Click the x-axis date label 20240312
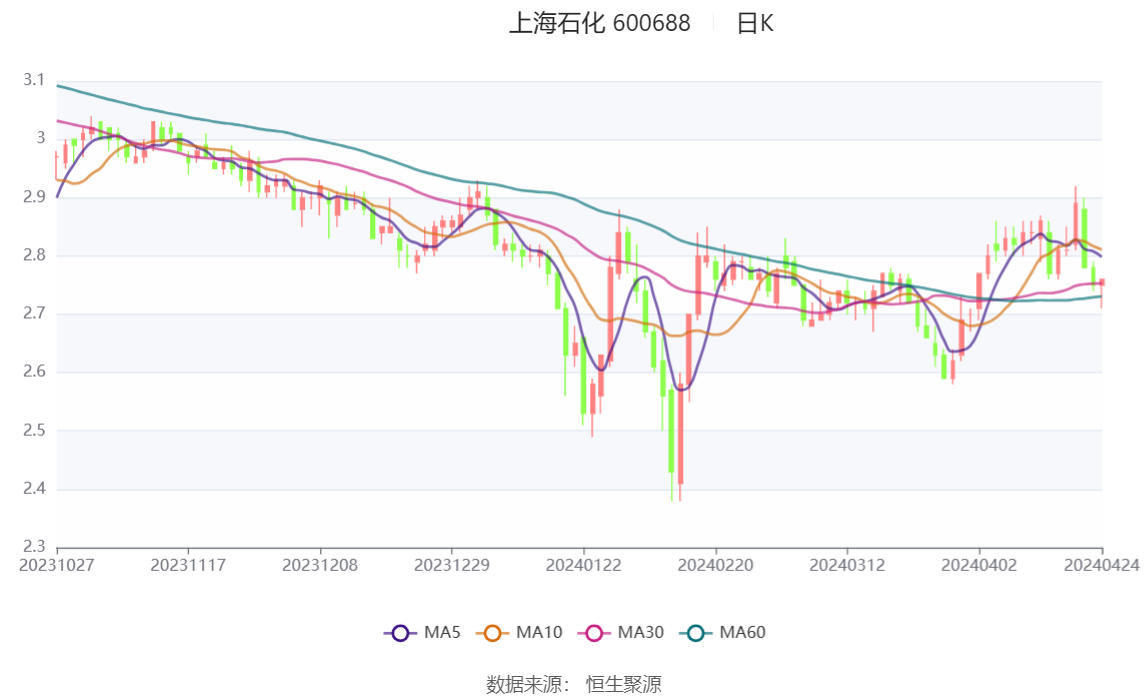Viewport: 1148px width, 699px height. tap(847, 565)
